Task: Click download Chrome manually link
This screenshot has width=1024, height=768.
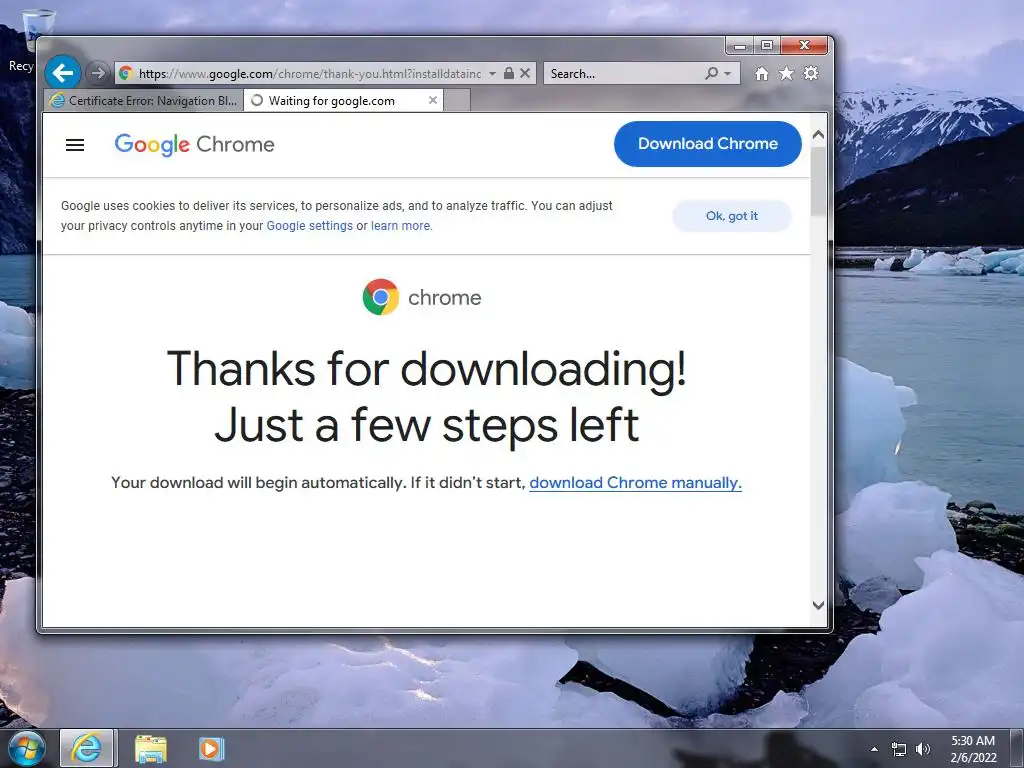Action: coord(635,483)
